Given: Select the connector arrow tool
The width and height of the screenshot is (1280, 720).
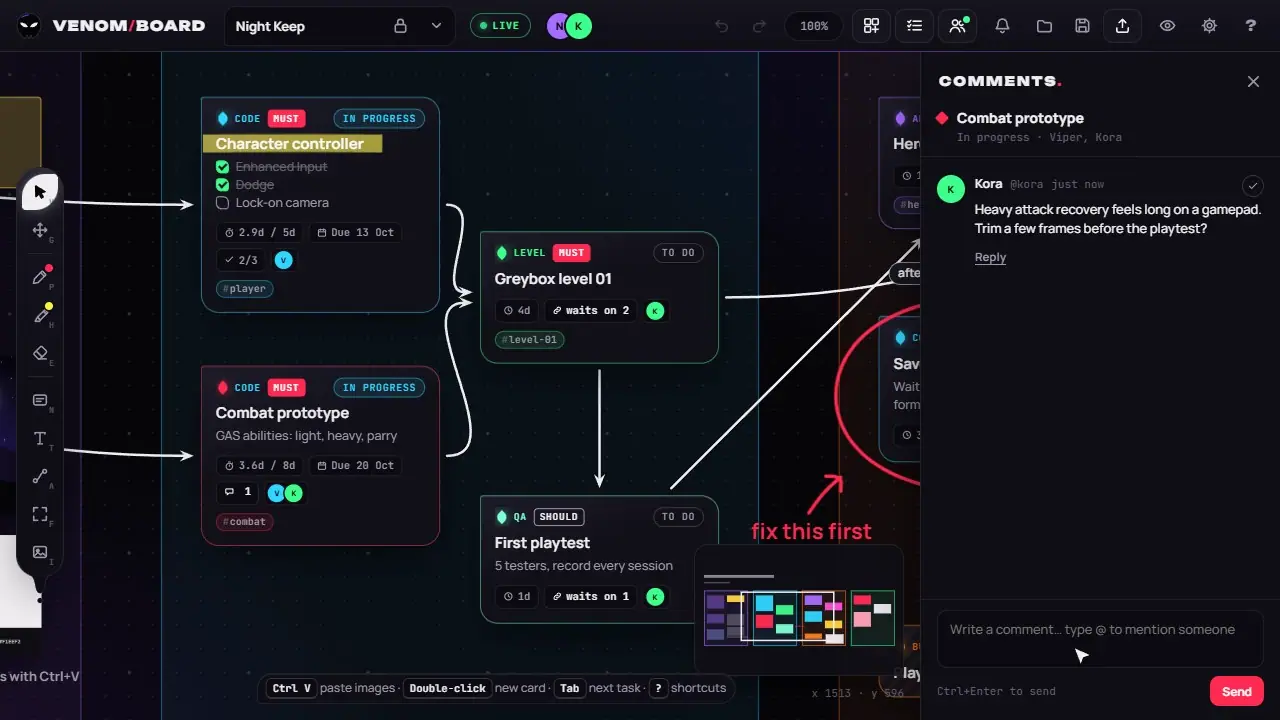Looking at the screenshot, I should 40,477.
